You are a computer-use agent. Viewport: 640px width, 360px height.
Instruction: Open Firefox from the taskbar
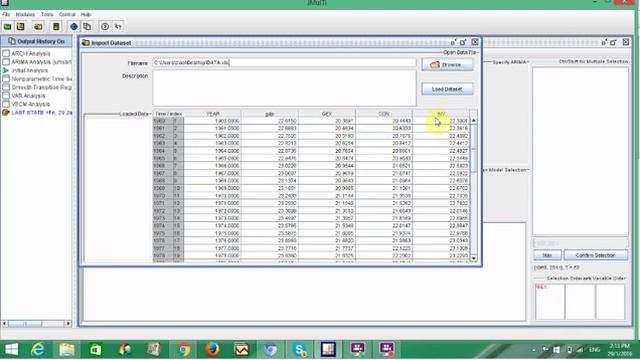point(212,349)
